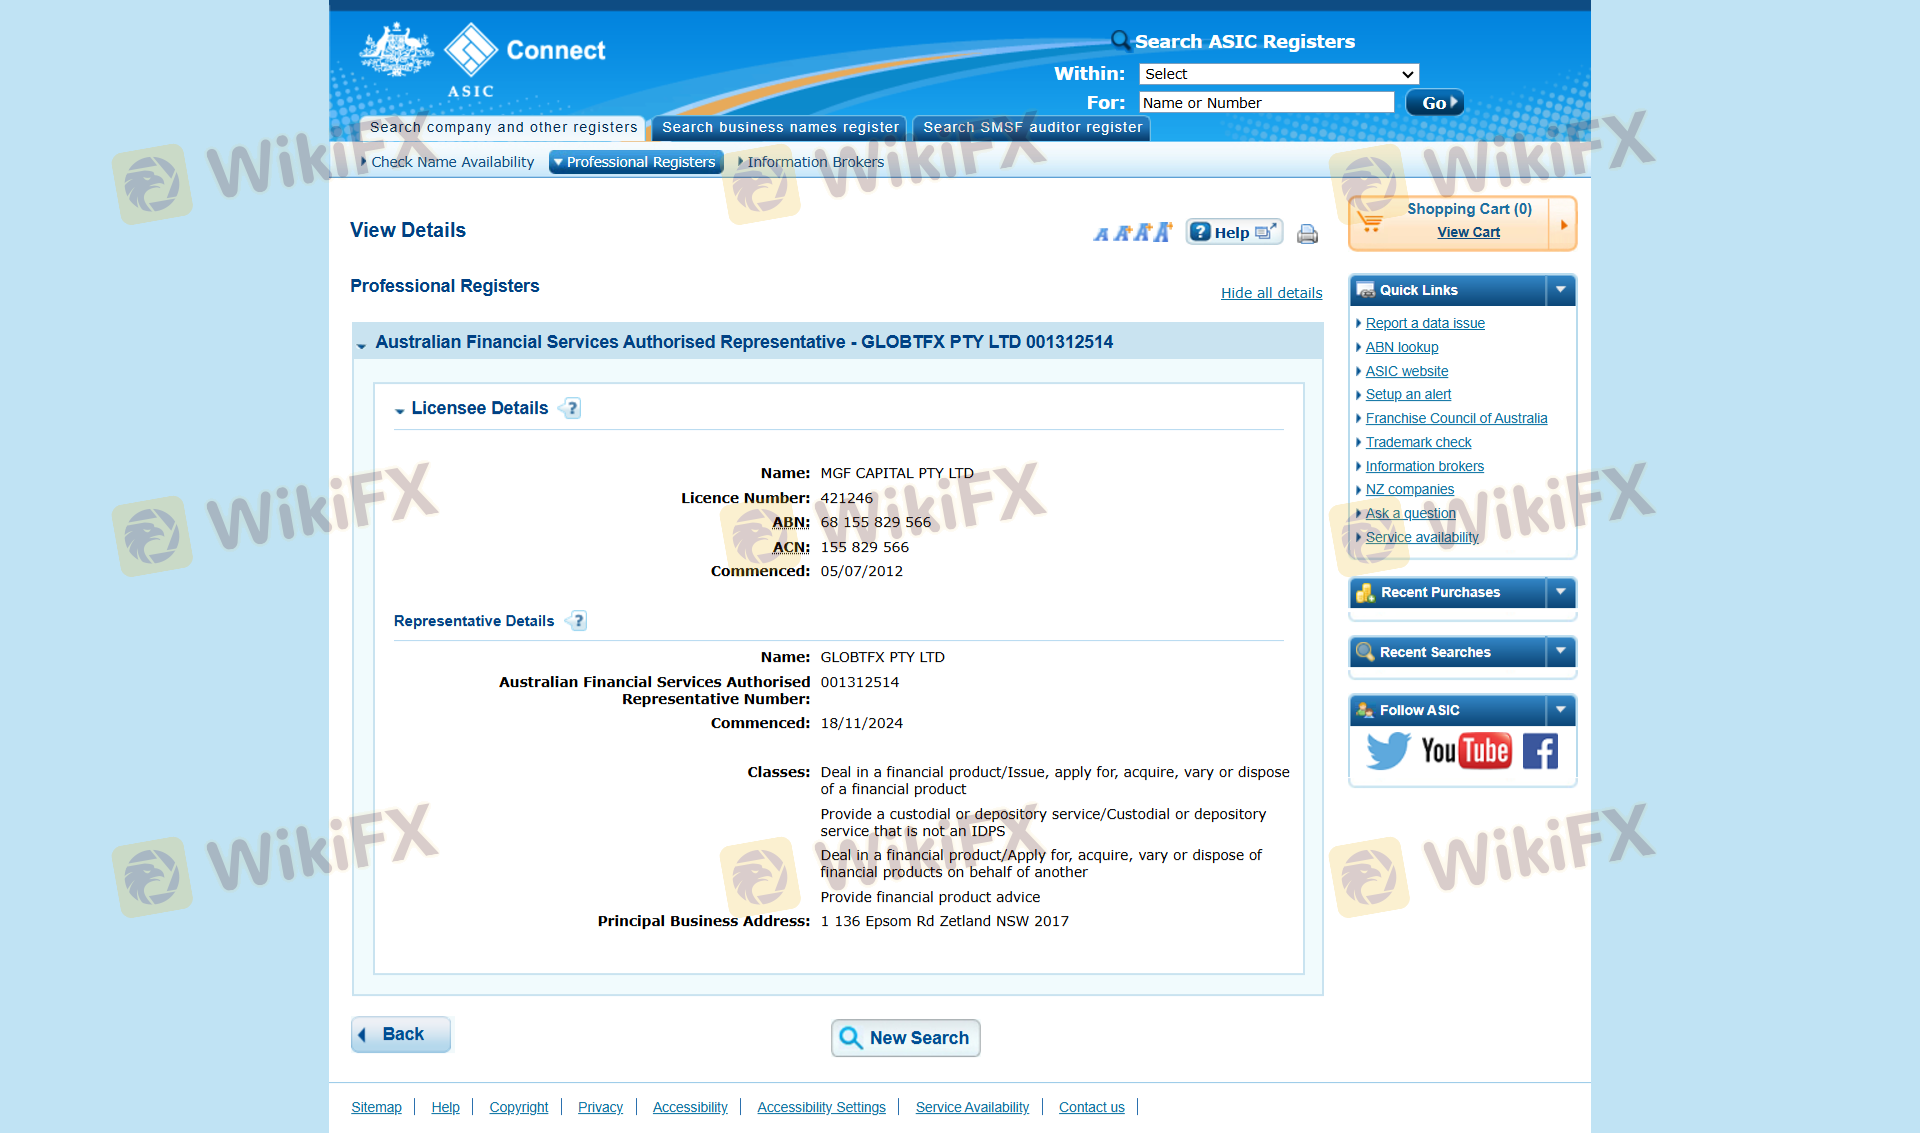Click the Hide all details link
Image resolution: width=1920 pixels, height=1133 pixels.
(1271, 293)
